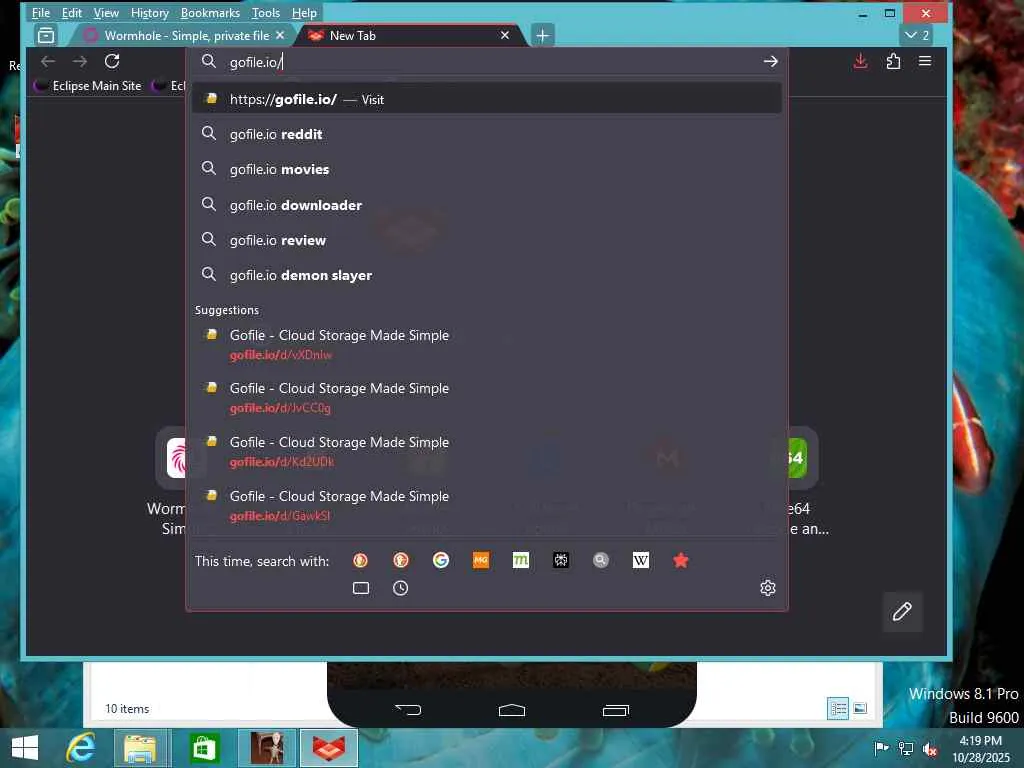This screenshot has height=768, width=1024.
Task: Switch to the Wormhole tab
Action: (x=185, y=35)
